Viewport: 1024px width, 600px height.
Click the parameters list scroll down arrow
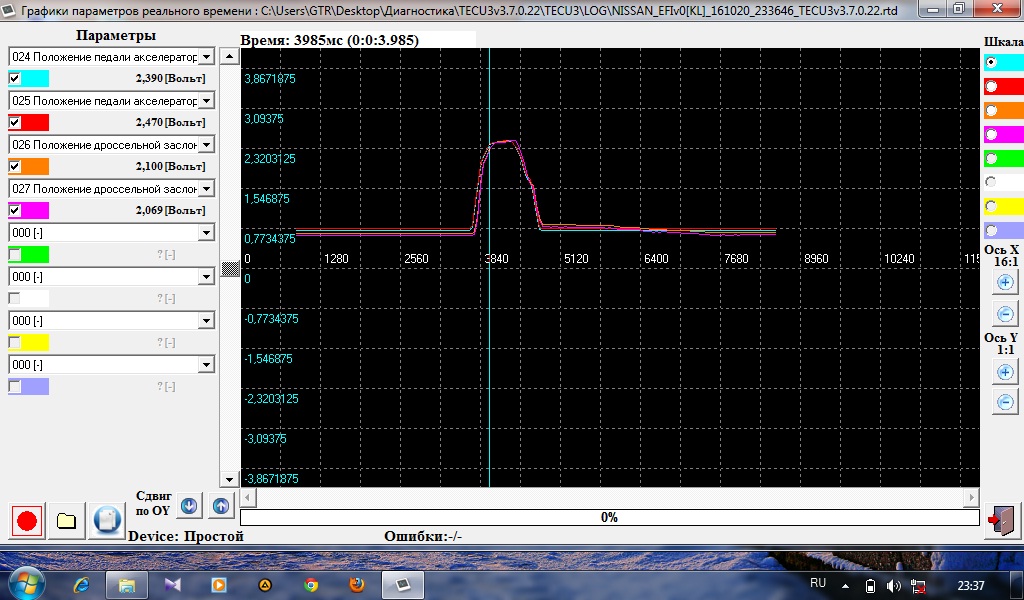(229, 479)
